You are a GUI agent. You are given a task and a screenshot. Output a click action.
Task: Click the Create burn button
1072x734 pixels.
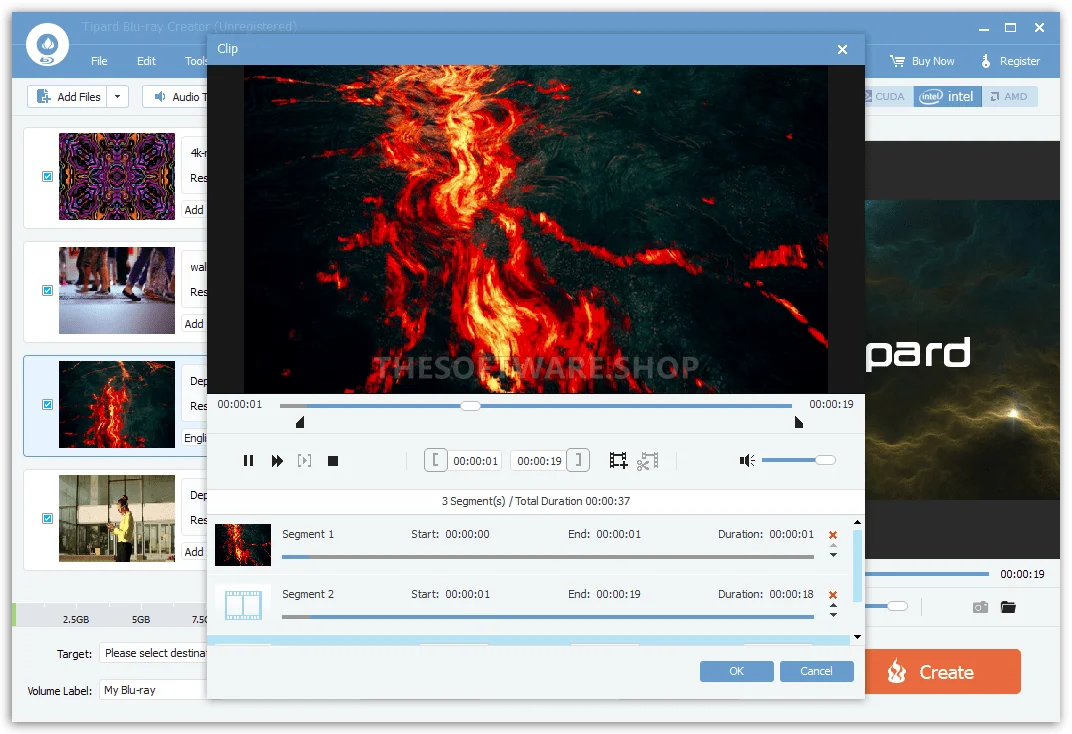(943, 672)
